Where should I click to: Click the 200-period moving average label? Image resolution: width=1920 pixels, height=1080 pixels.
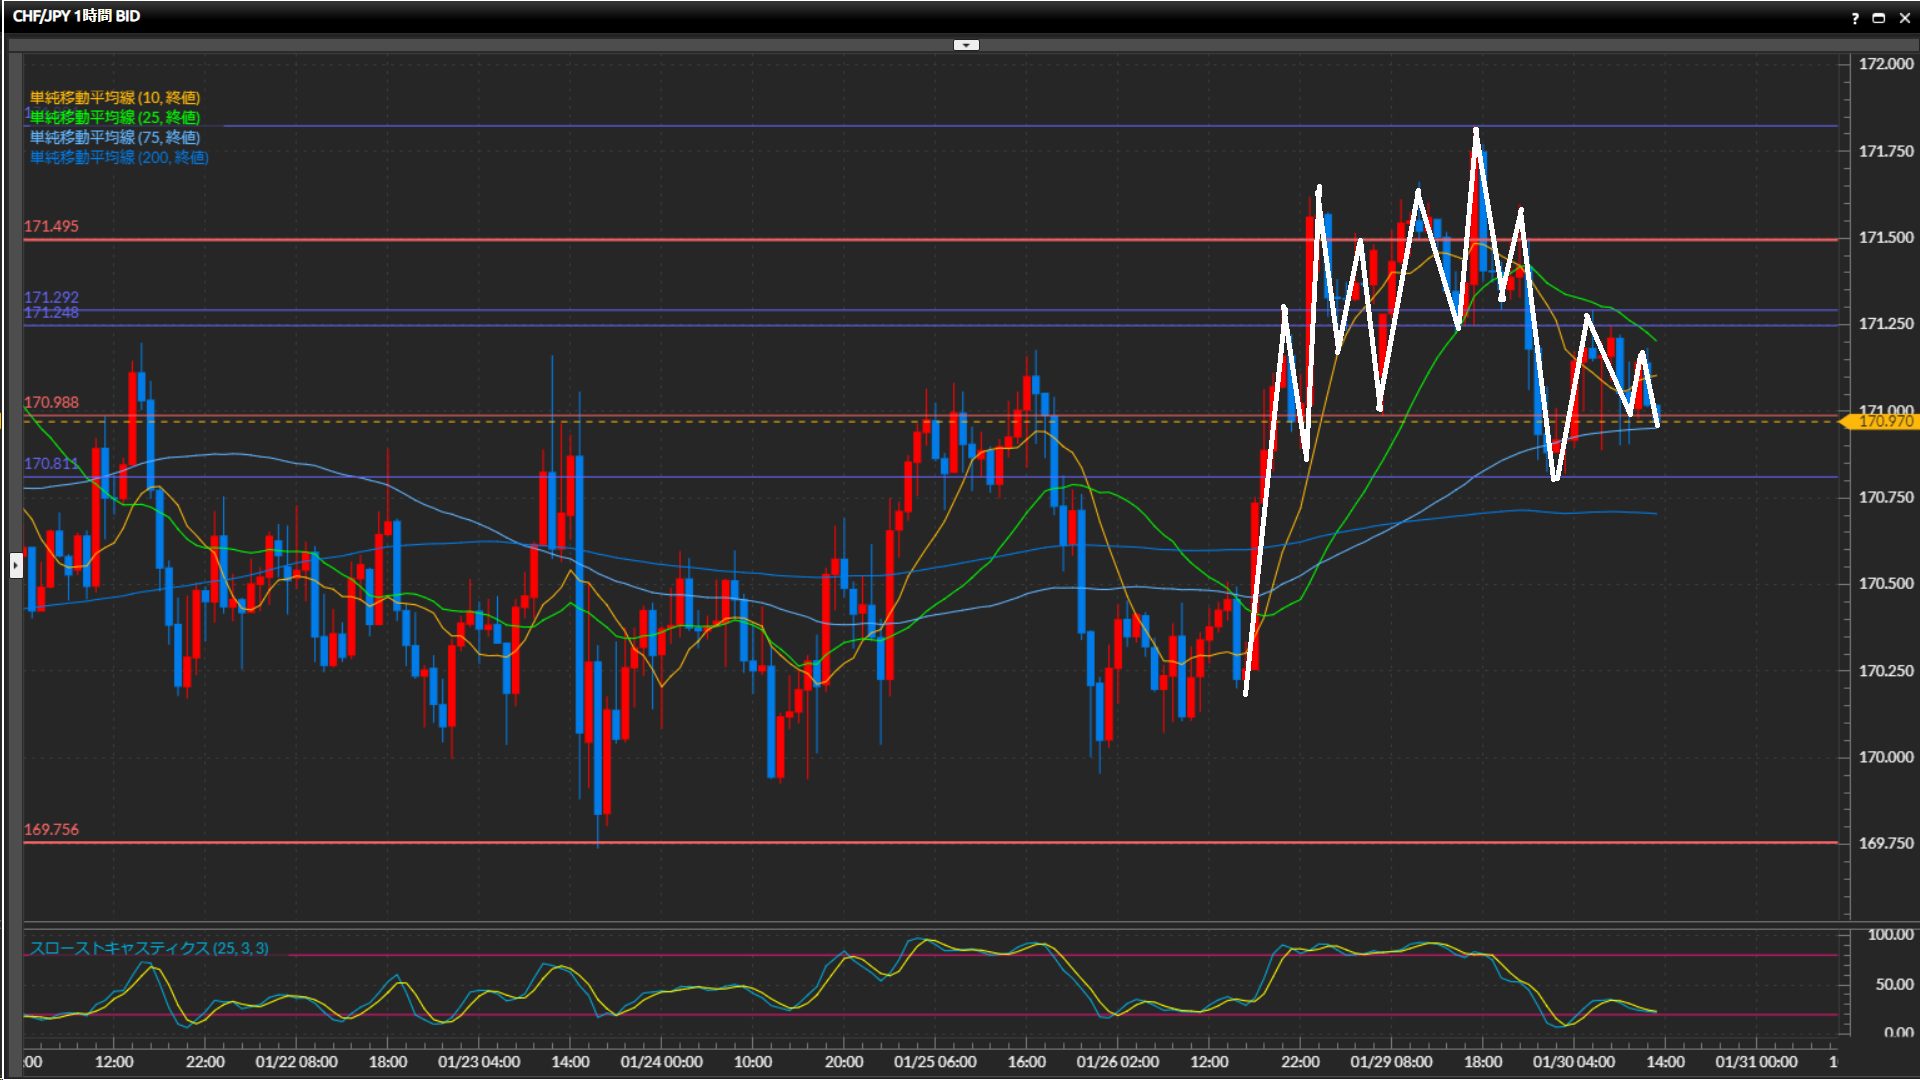pos(119,157)
